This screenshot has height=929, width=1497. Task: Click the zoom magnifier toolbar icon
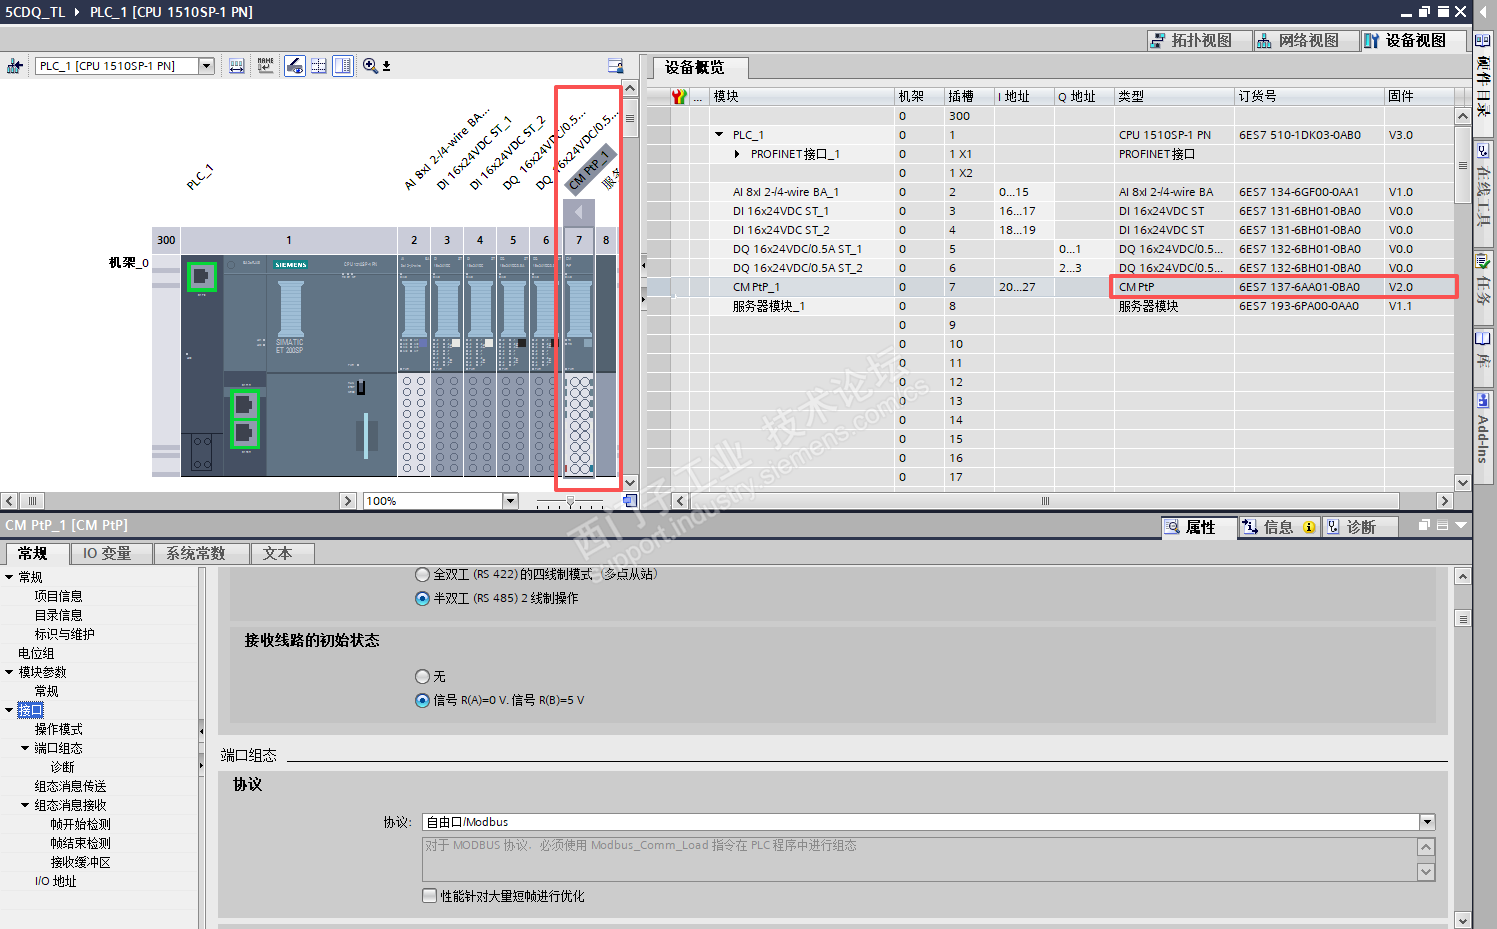(371, 66)
